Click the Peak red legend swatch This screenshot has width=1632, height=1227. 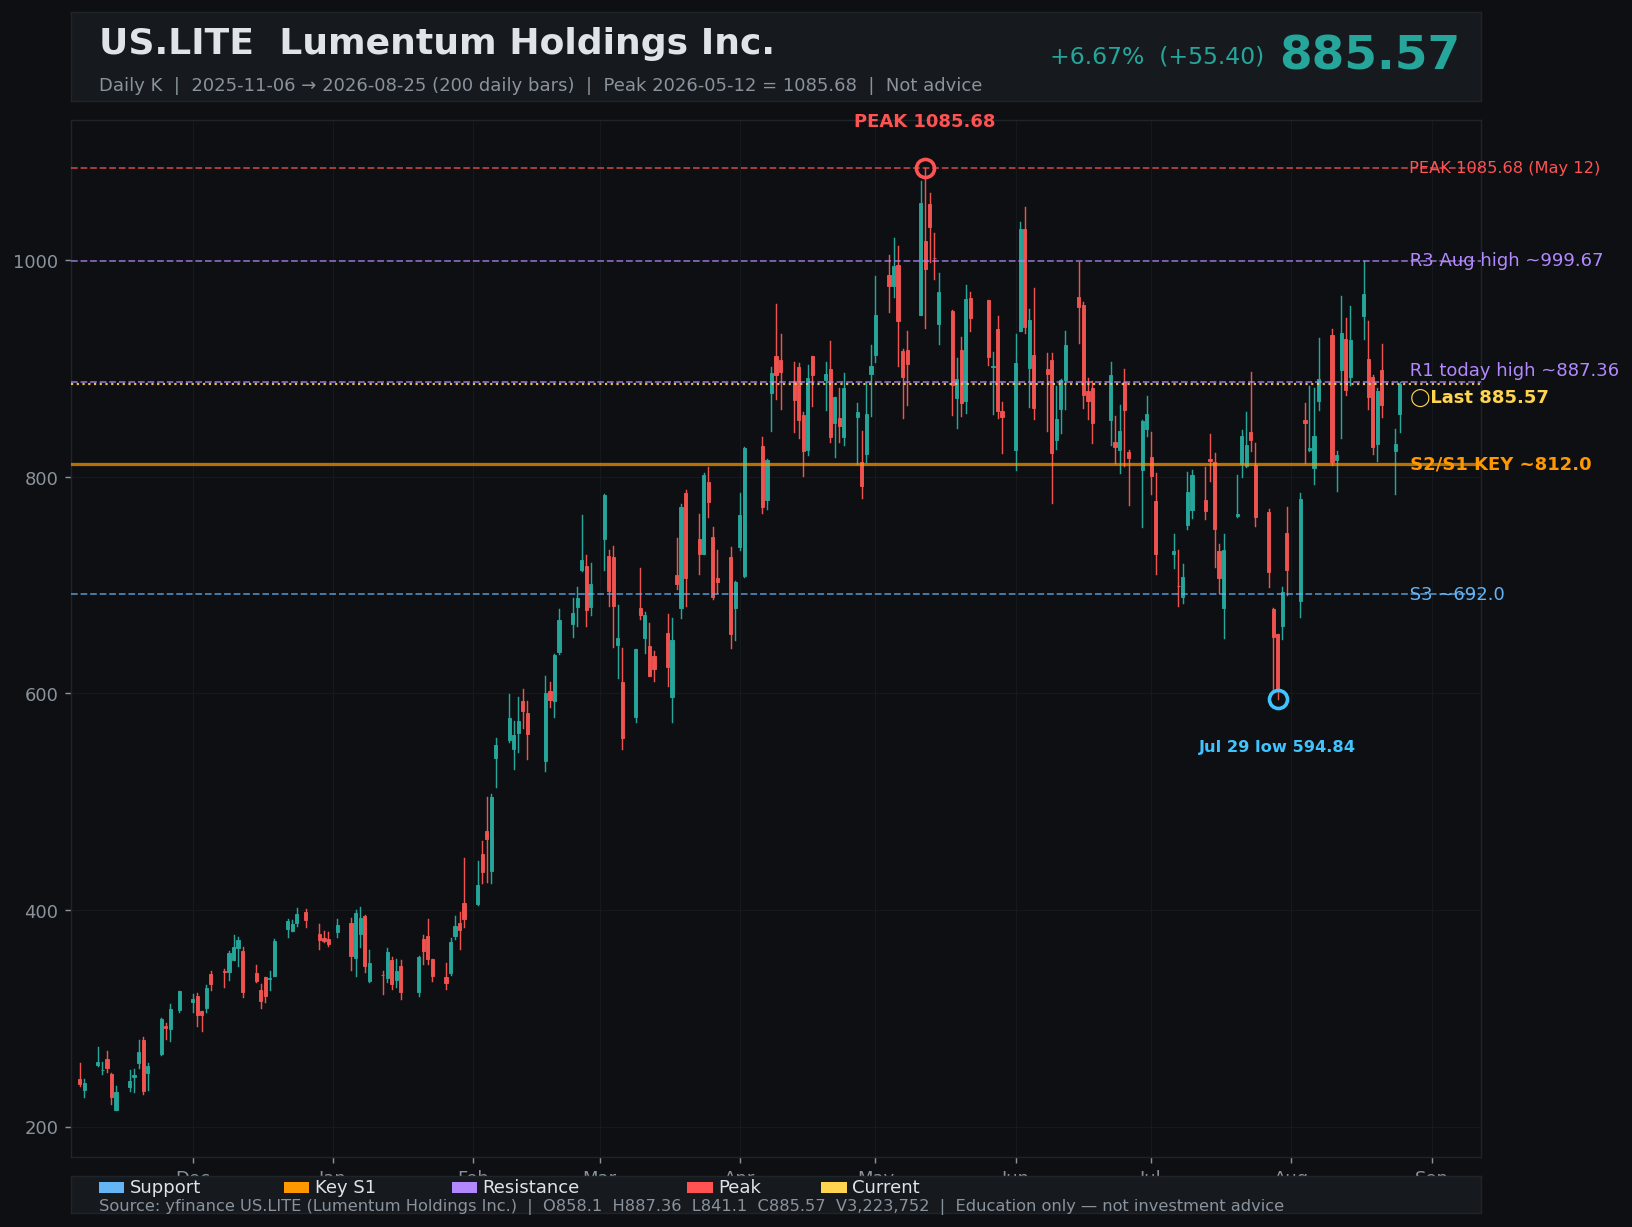click(700, 1188)
